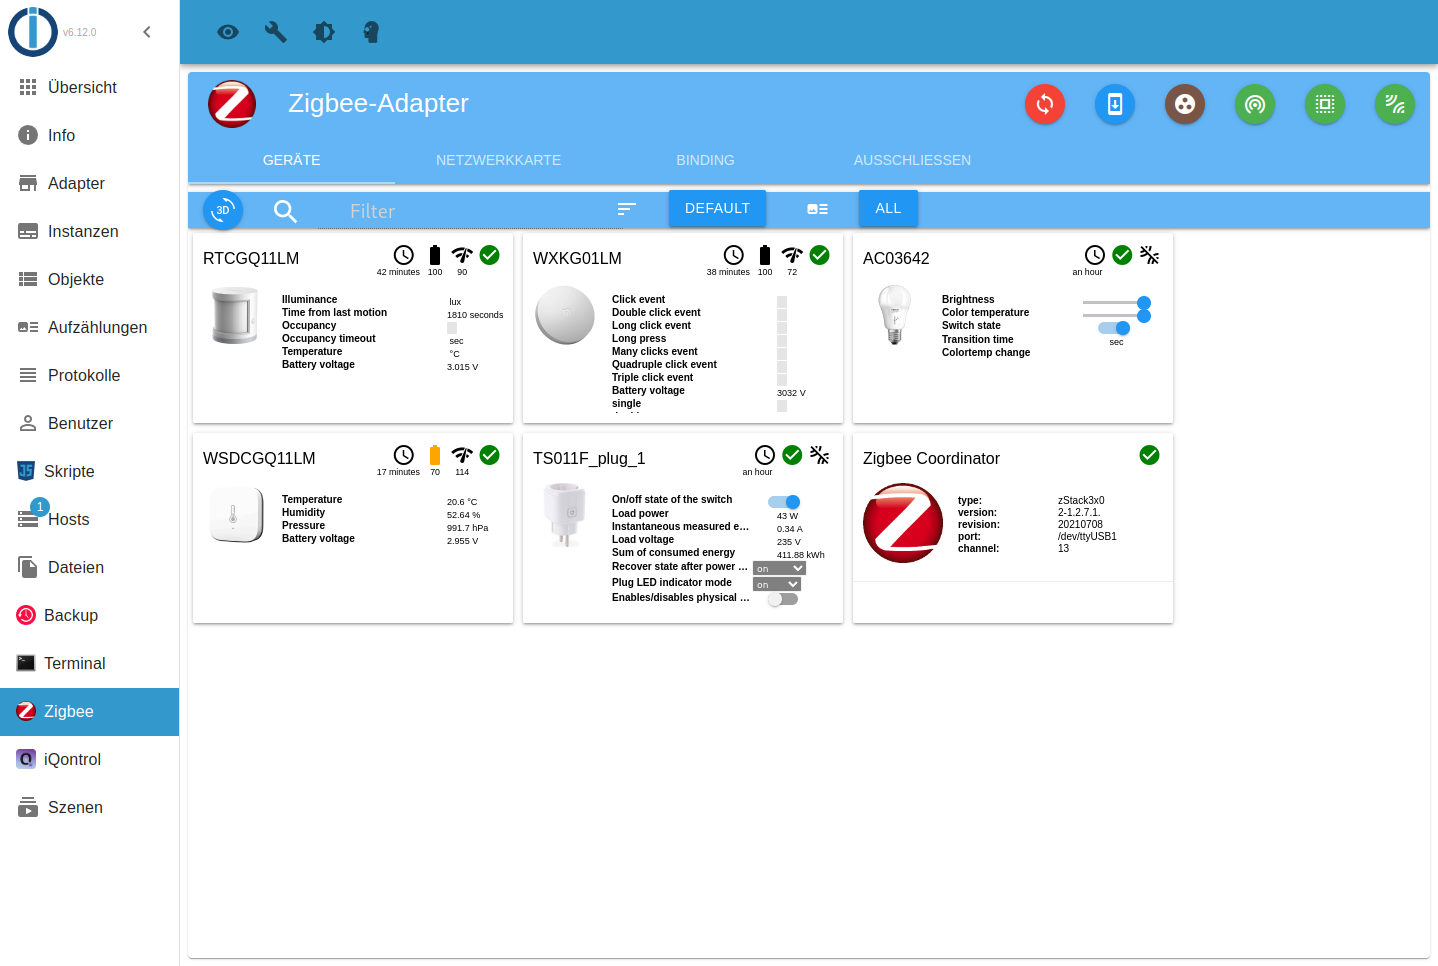Toggle On/off state of the switch
The width and height of the screenshot is (1438, 966).
(784, 502)
